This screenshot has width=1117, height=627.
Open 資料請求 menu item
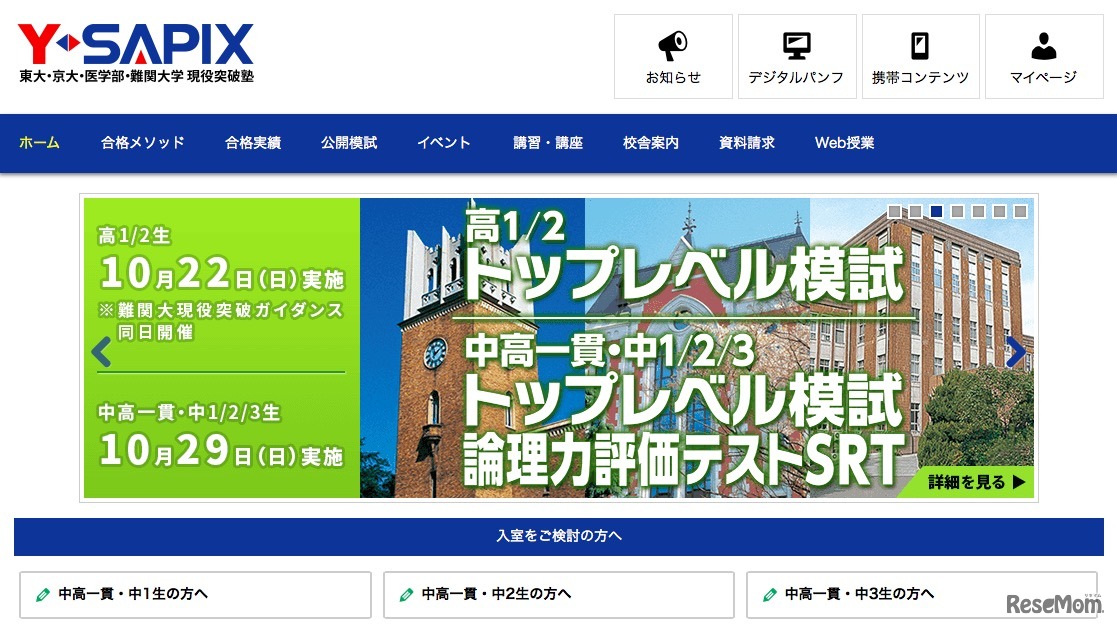(747, 142)
